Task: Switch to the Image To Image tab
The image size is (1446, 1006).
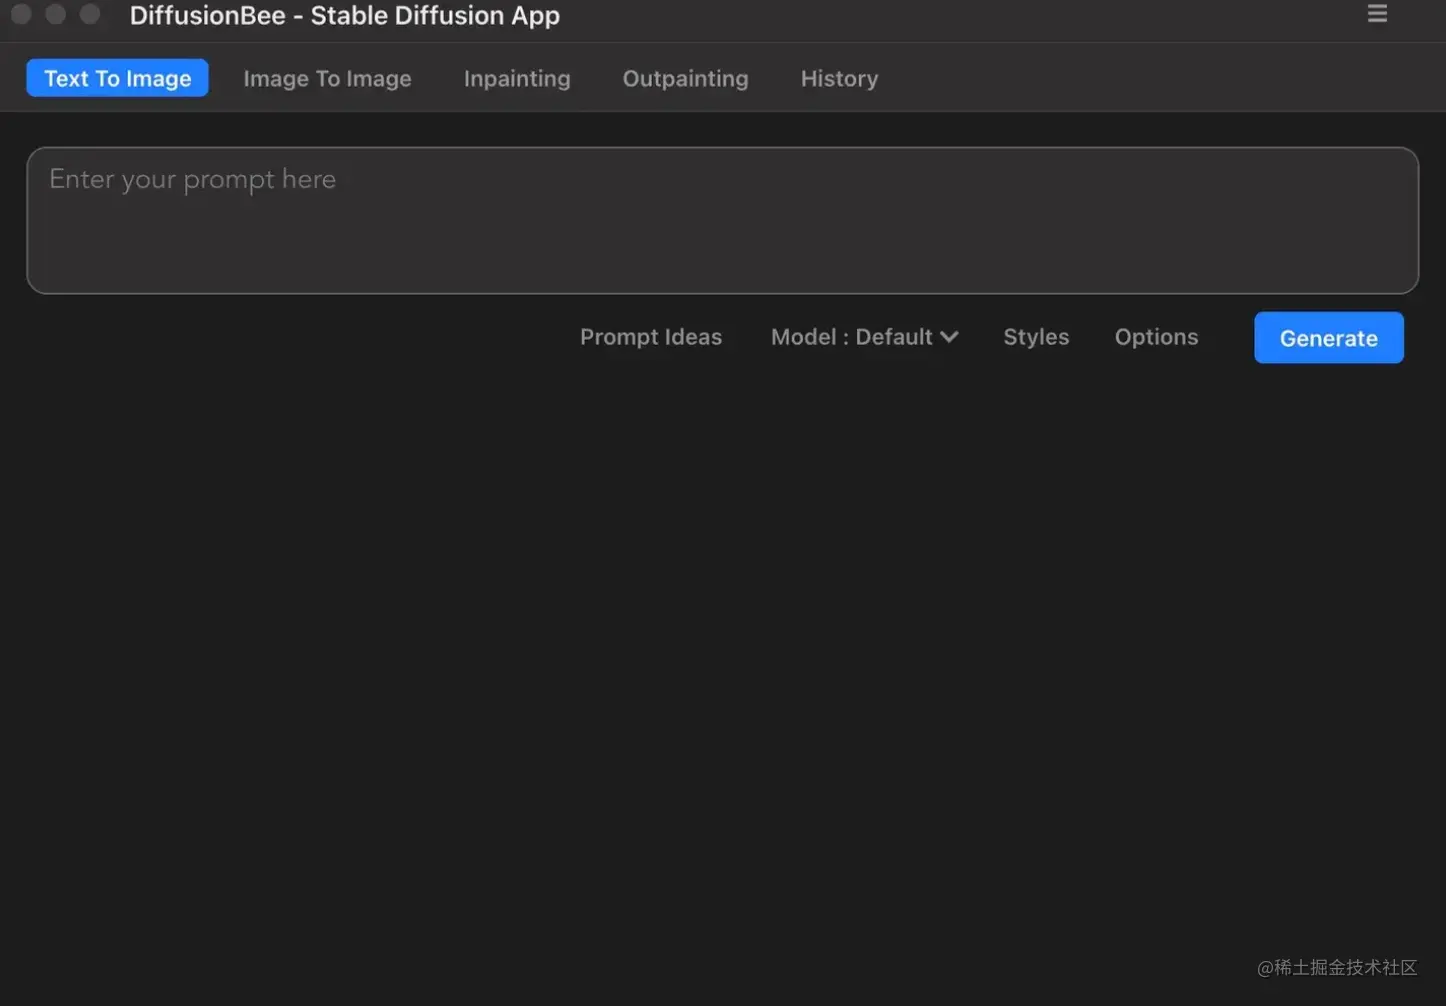Action: coord(327,78)
